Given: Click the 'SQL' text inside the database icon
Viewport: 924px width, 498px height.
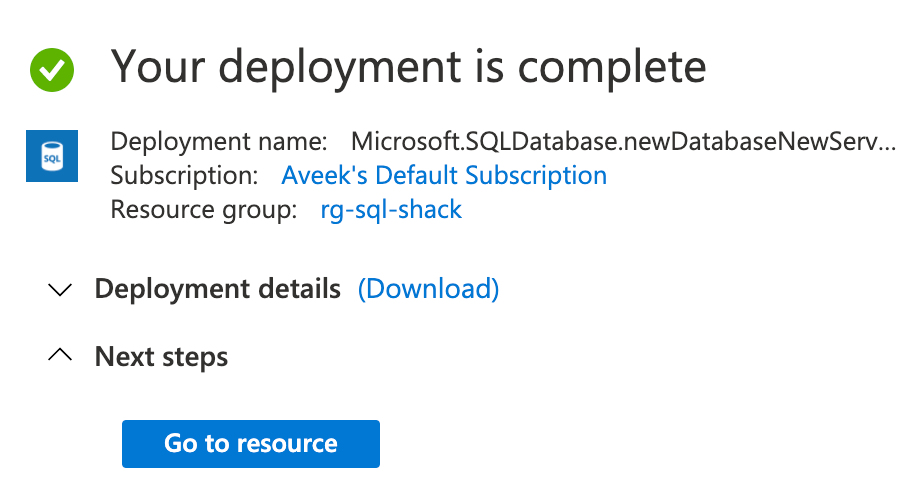Looking at the screenshot, I should point(51,158).
